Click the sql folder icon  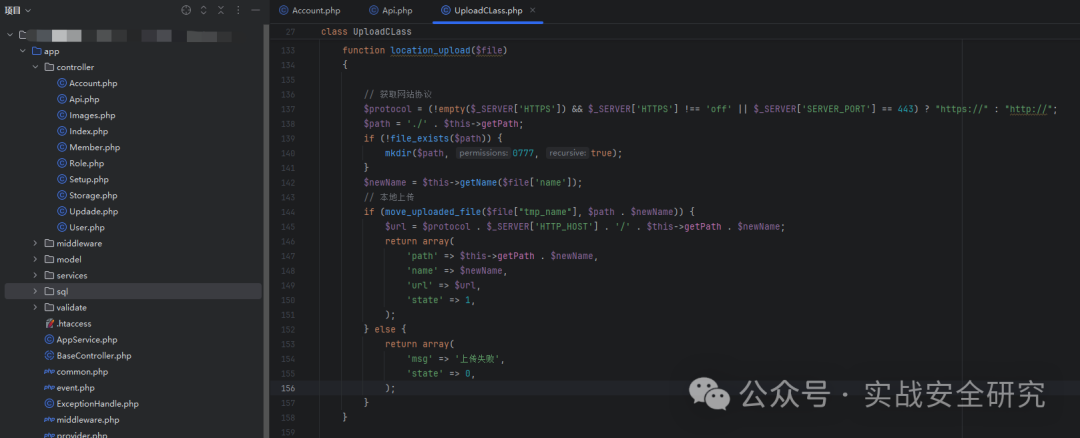pyautogui.click(x=49, y=291)
